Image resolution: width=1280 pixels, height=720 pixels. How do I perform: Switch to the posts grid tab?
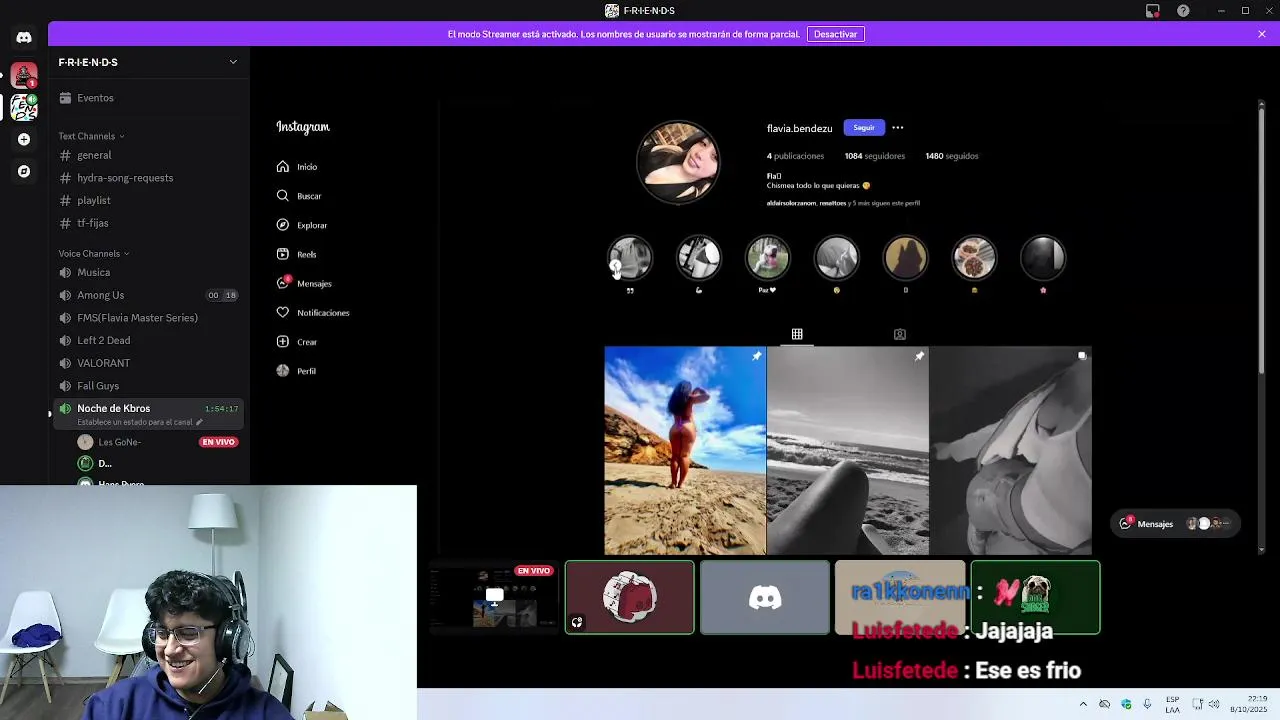pyautogui.click(x=797, y=334)
